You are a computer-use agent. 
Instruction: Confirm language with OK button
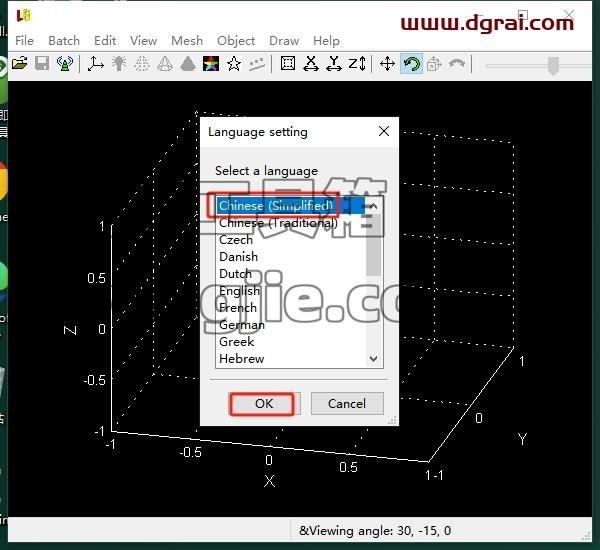coord(264,403)
